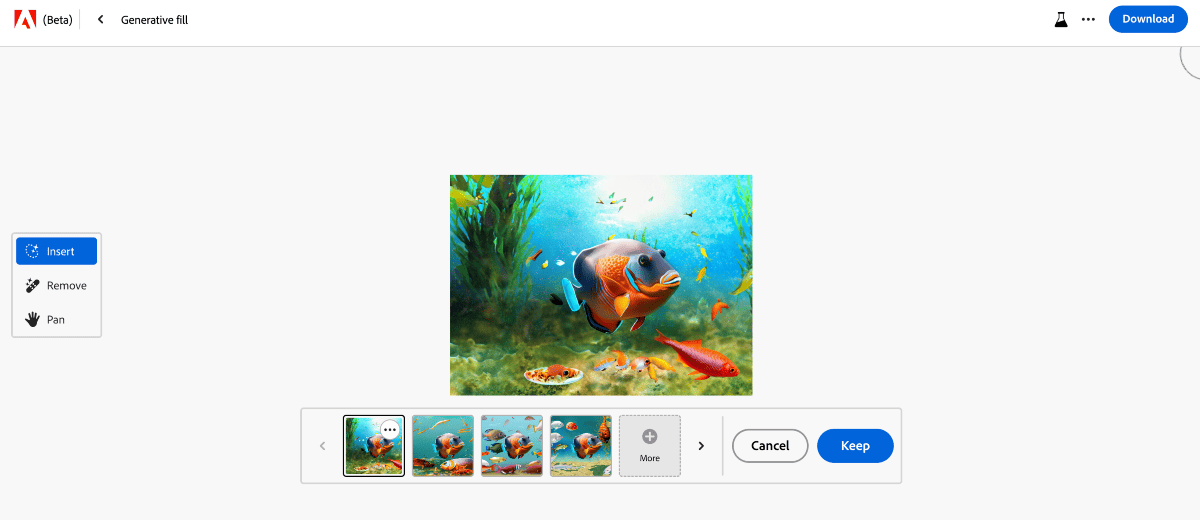Open the beaker experimental features icon

pyautogui.click(x=1061, y=19)
